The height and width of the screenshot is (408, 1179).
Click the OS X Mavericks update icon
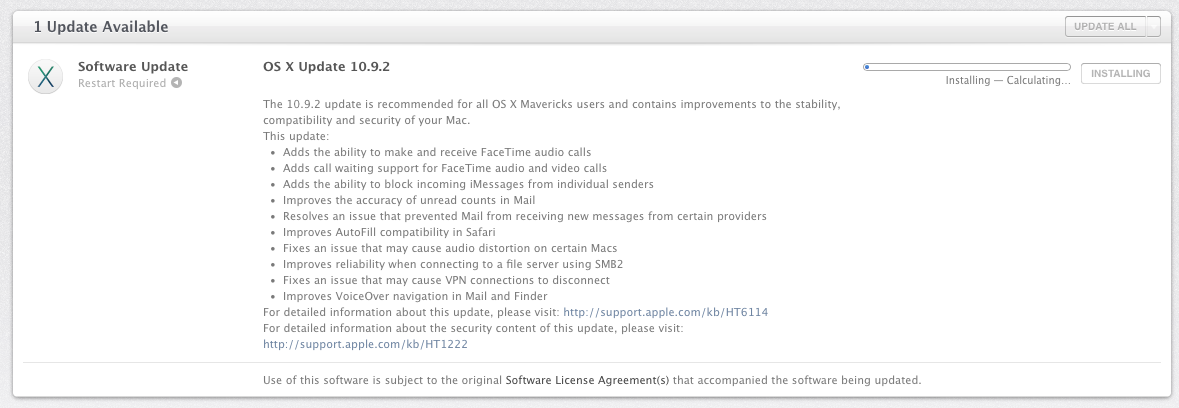45,76
